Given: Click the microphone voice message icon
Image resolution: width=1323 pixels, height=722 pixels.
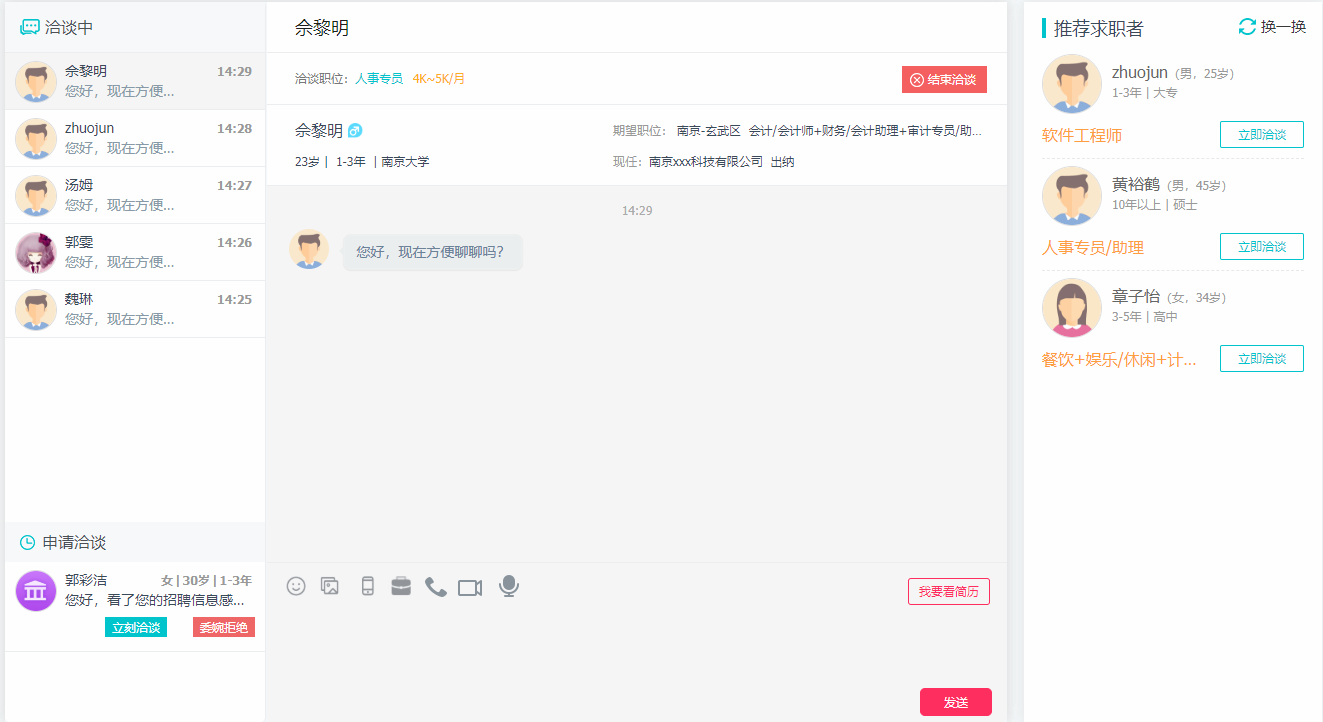Looking at the screenshot, I should point(508,586).
